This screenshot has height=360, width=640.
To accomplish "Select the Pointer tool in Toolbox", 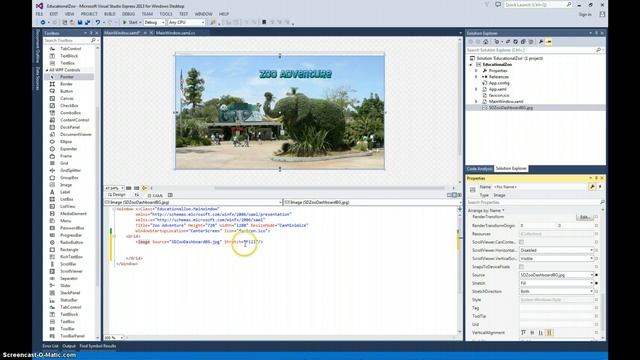I will [69, 77].
